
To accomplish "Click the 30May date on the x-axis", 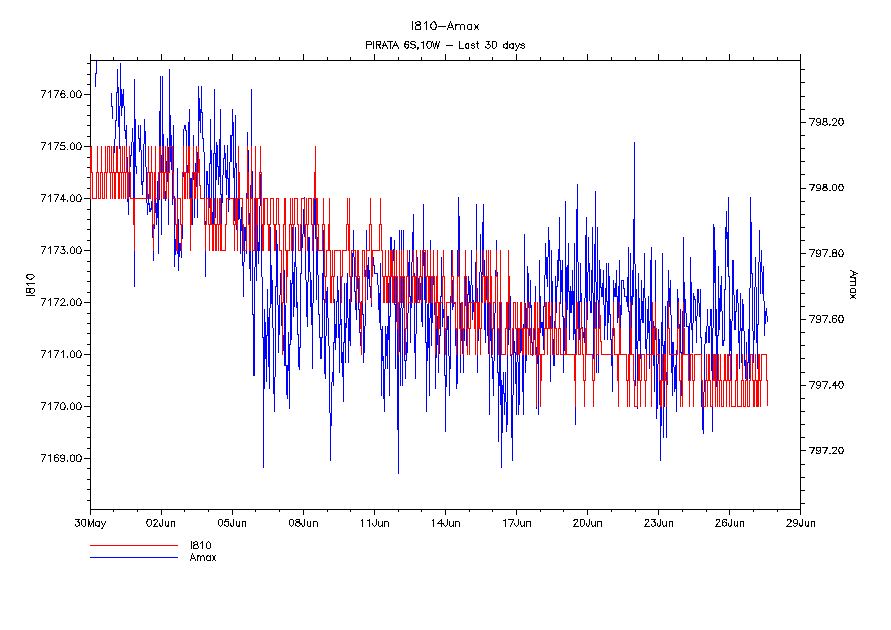I will click(x=90, y=522).
